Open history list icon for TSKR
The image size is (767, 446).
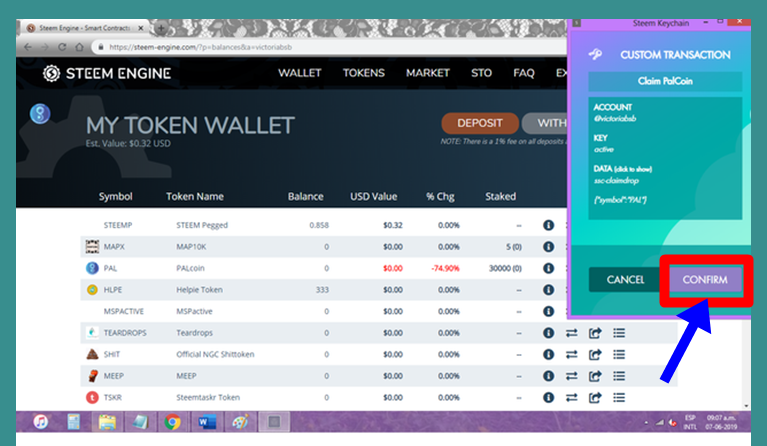(619, 398)
